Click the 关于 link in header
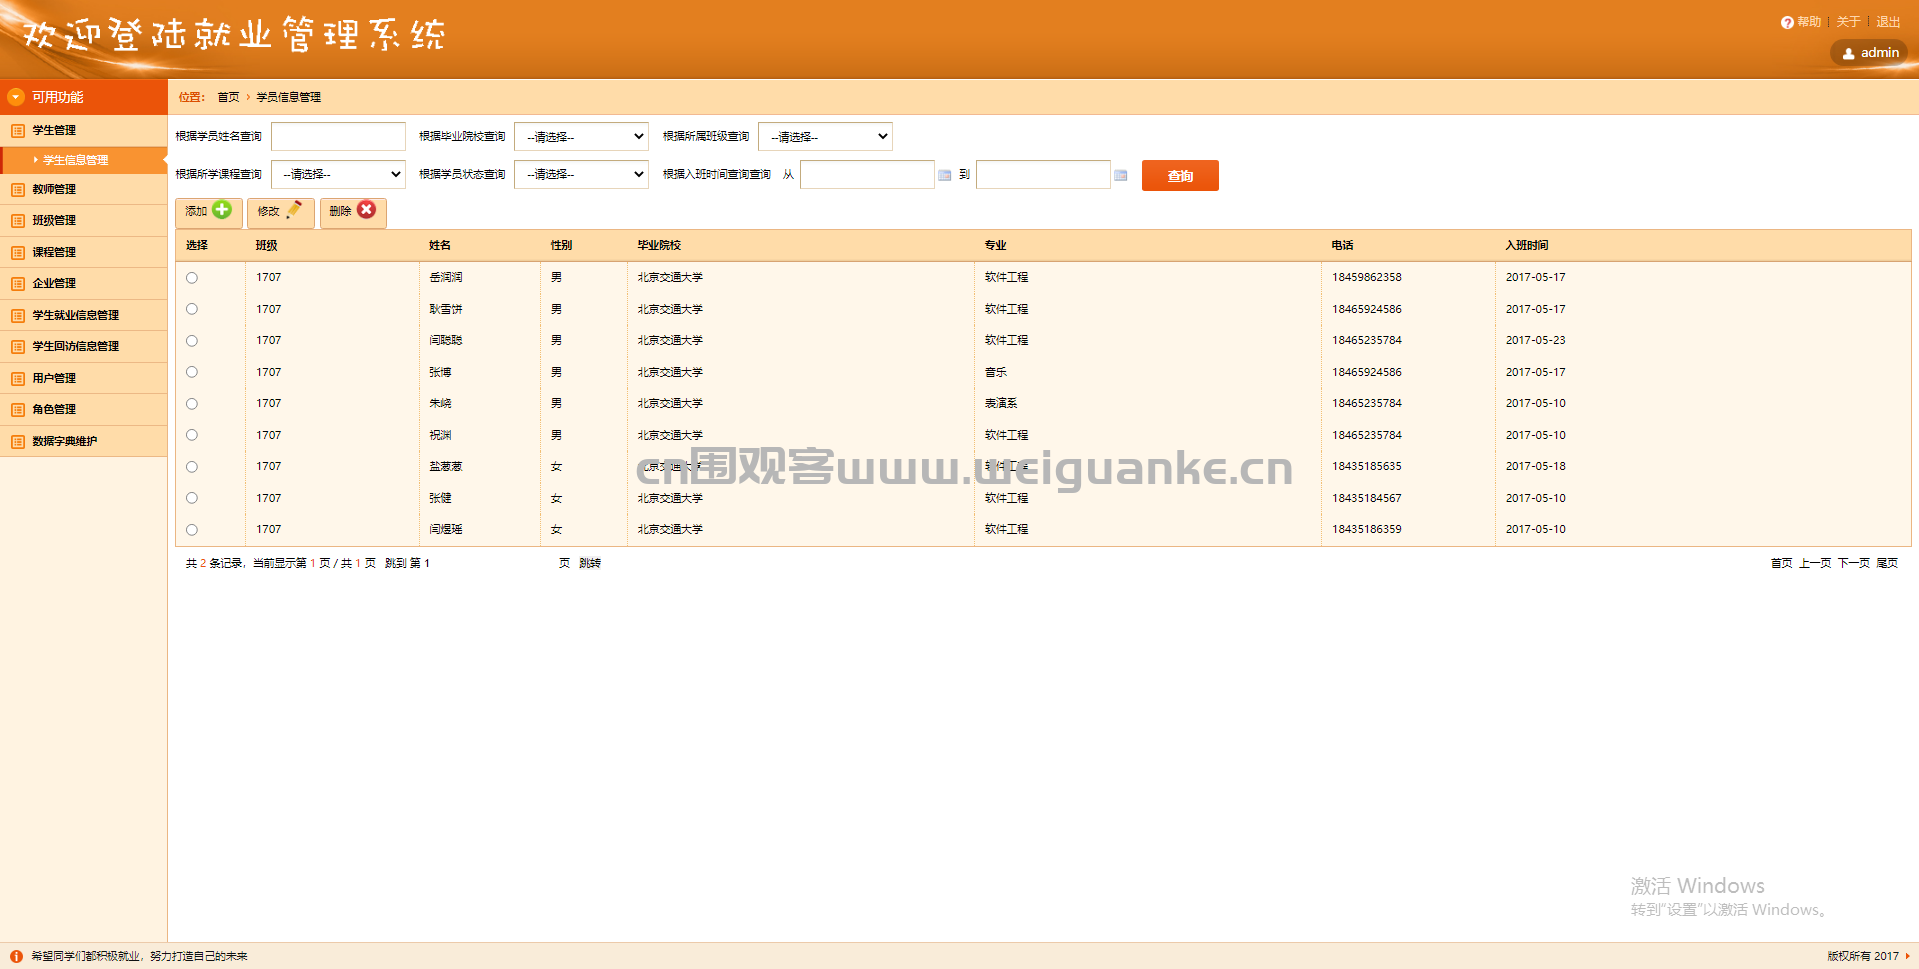Screen dimensions: 1919x969 (1848, 22)
